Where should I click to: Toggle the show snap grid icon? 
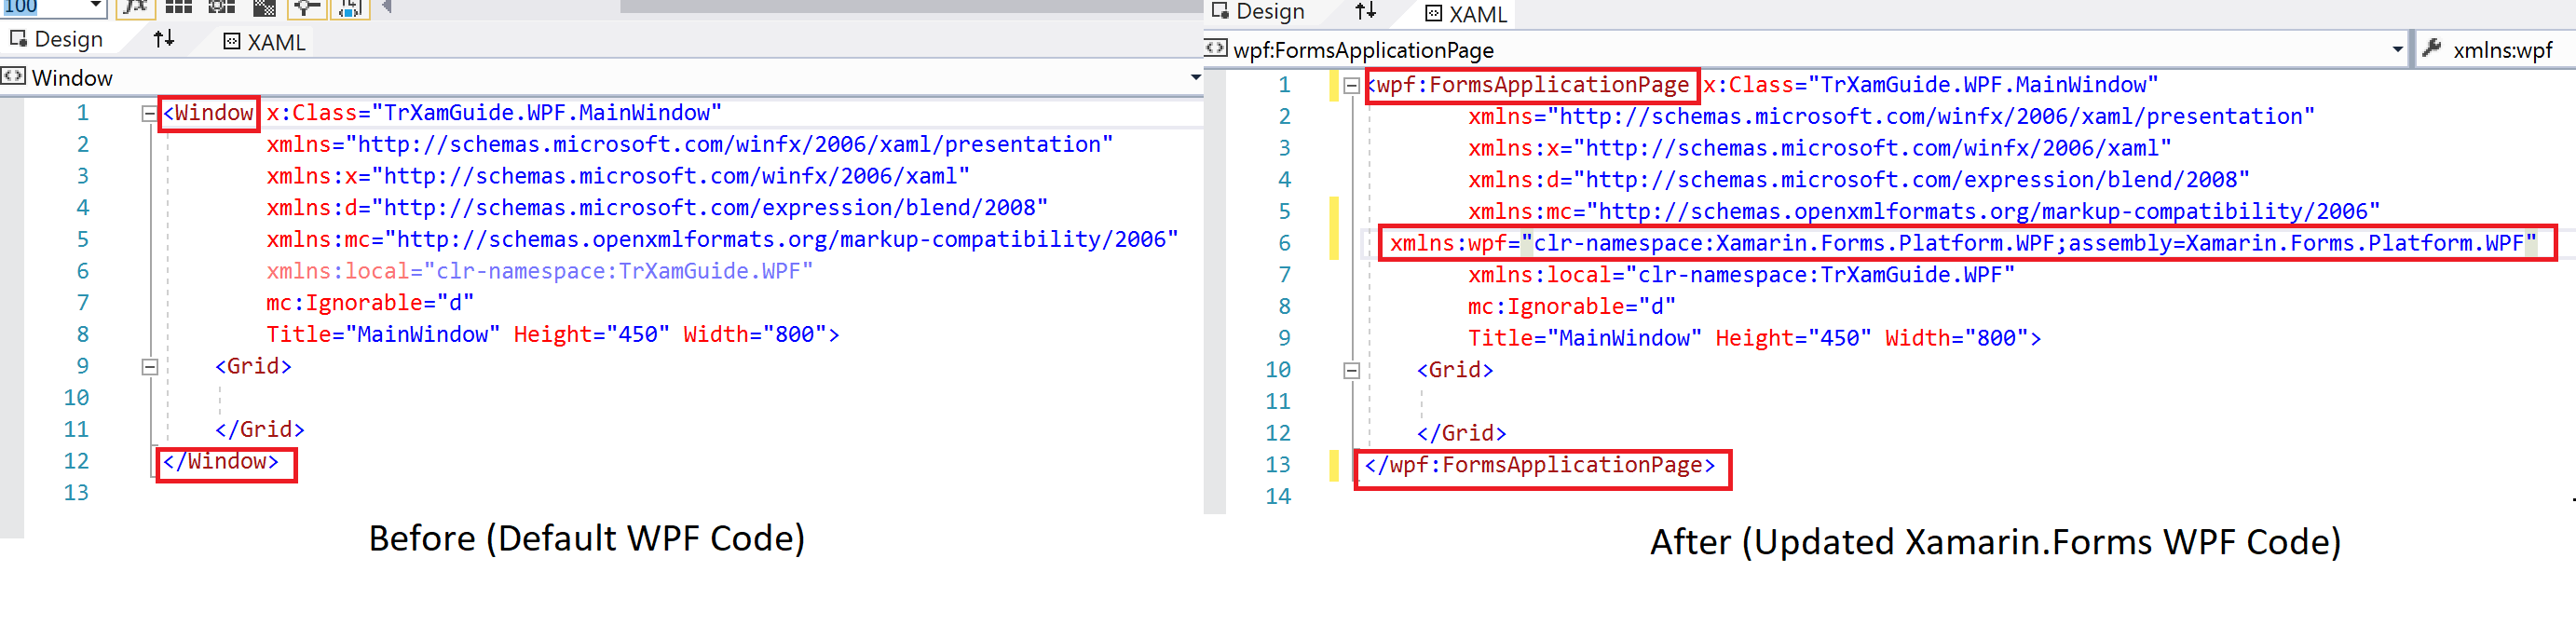[x=179, y=7]
